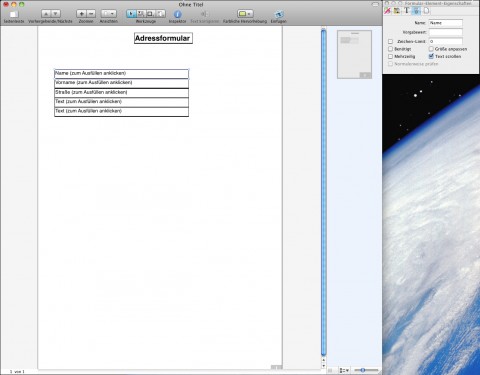Click the scrollbar up arrow
This screenshot has width=480, height=375.
[x=323, y=360]
